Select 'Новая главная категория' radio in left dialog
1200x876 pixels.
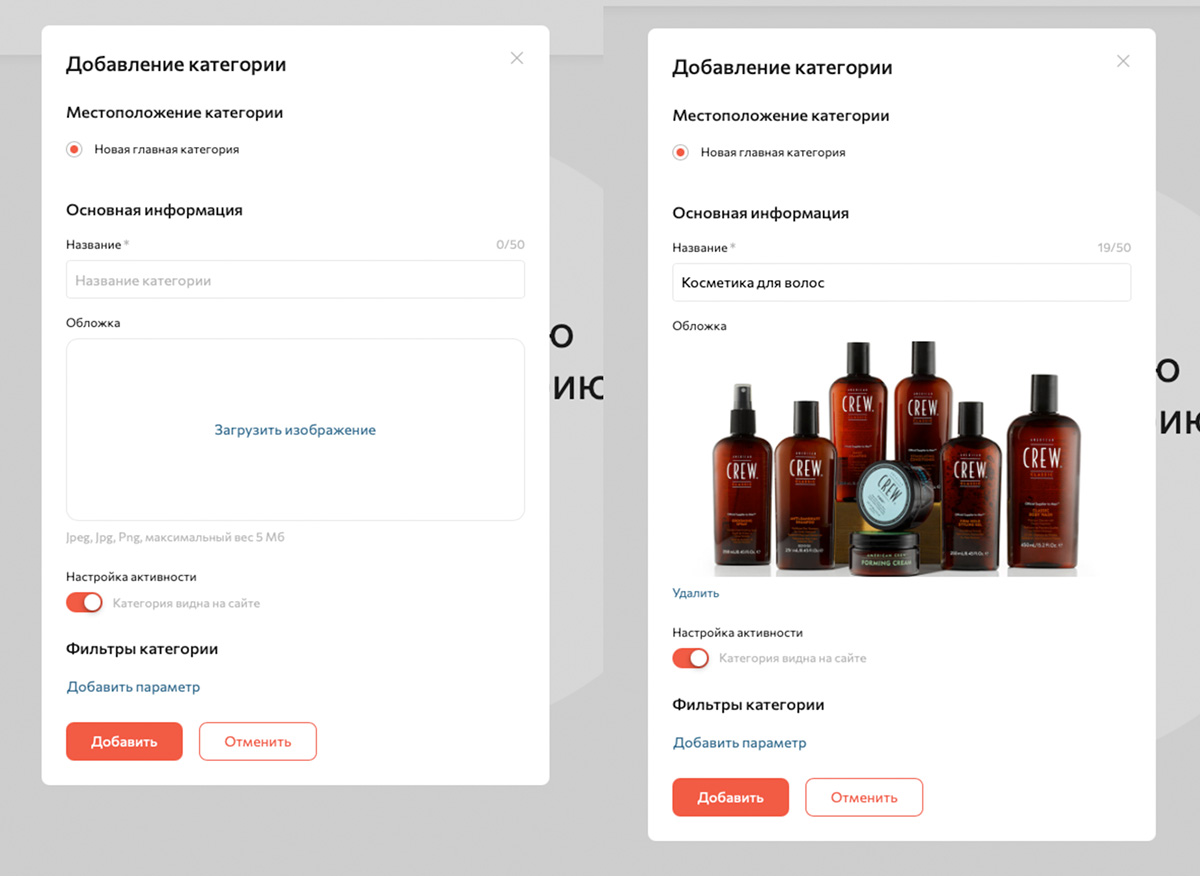(74, 149)
